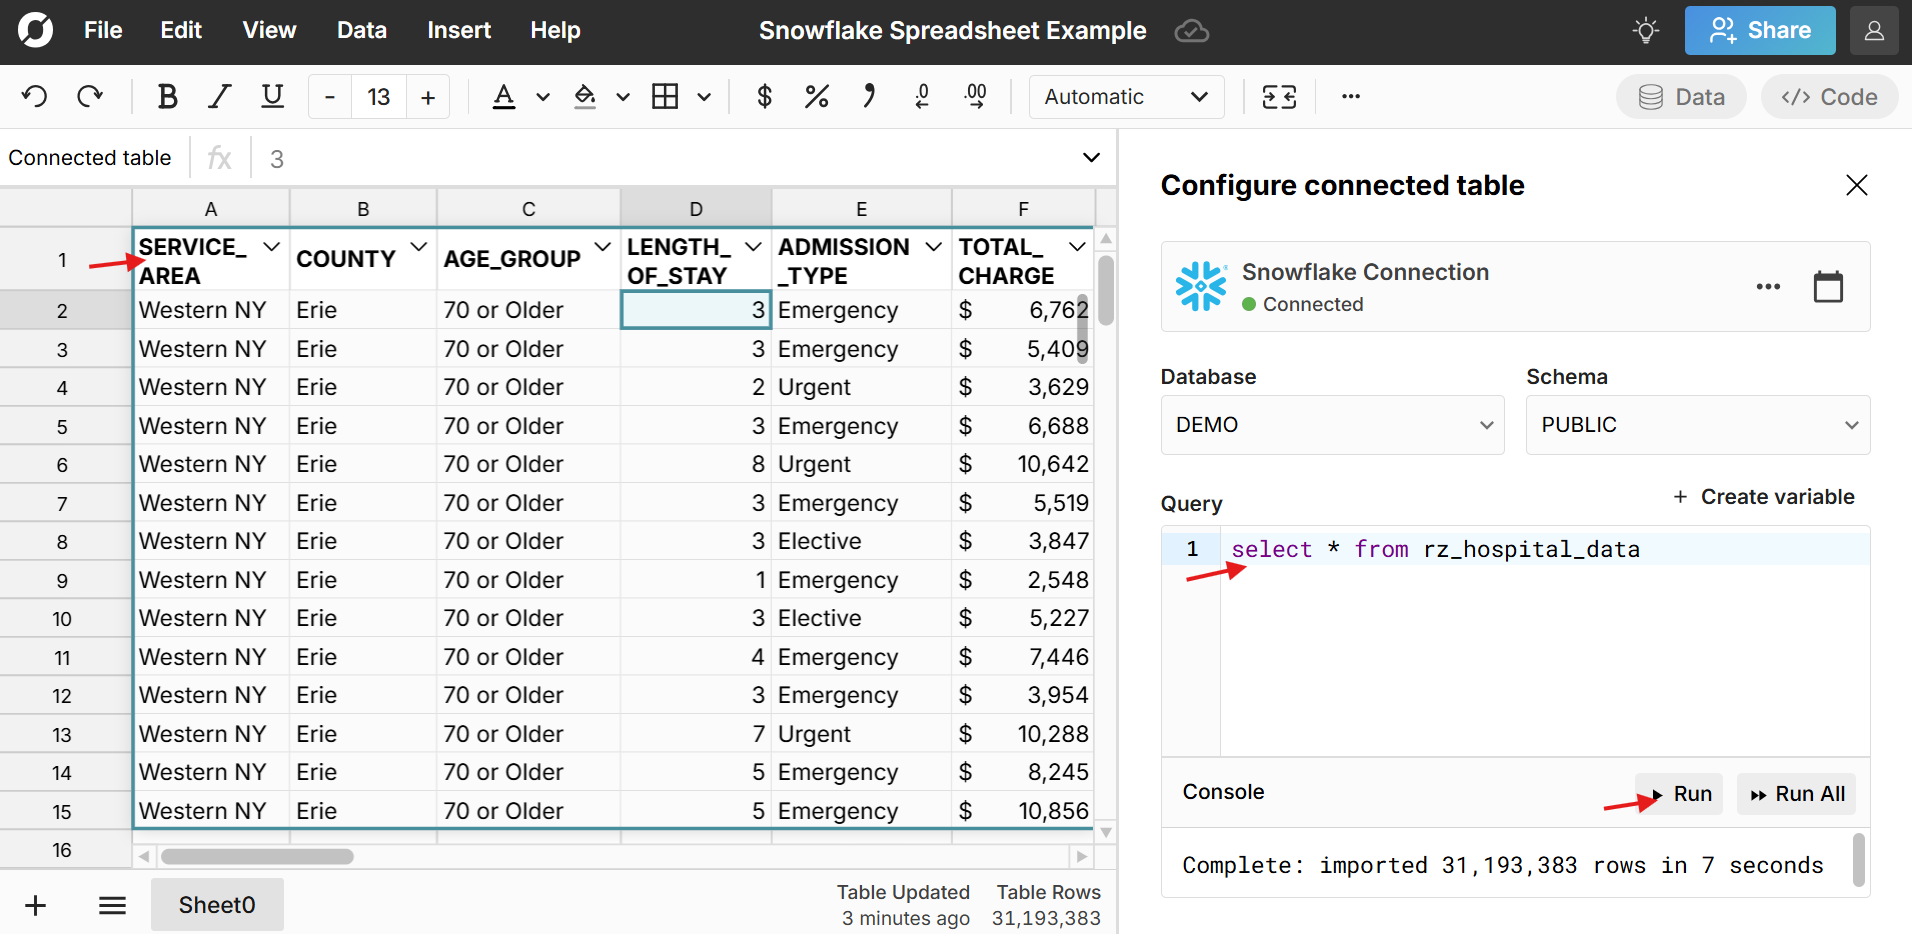Open the Automatic number format dropdown
1912x934 pixels.
click(x=1126, y=96)
